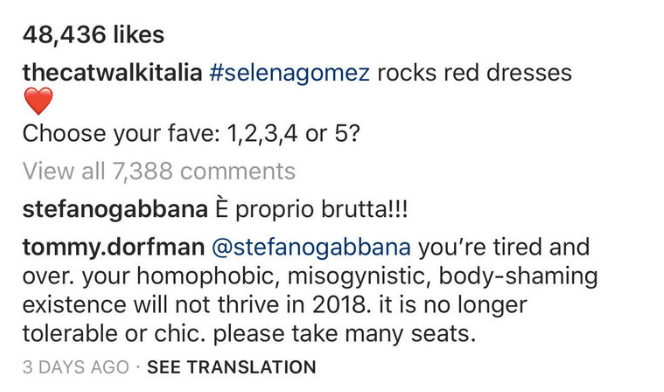This screenshot has height=392, width=664.
Task: Open the 48,436 likes list
Action: pyautogui.click(x=94, y=35)
